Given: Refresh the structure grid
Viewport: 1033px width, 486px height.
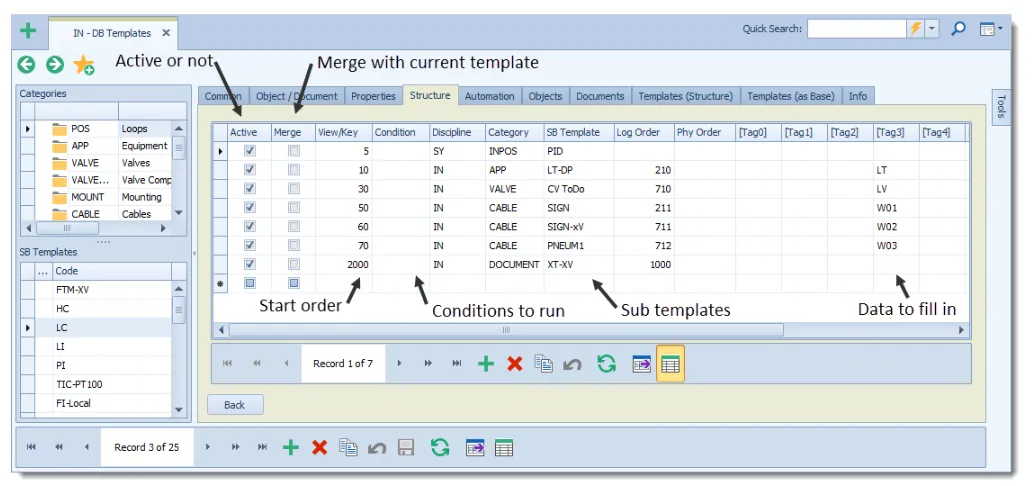Looking at the screenshot, I should pyautogui.click(x=606, y=364).
